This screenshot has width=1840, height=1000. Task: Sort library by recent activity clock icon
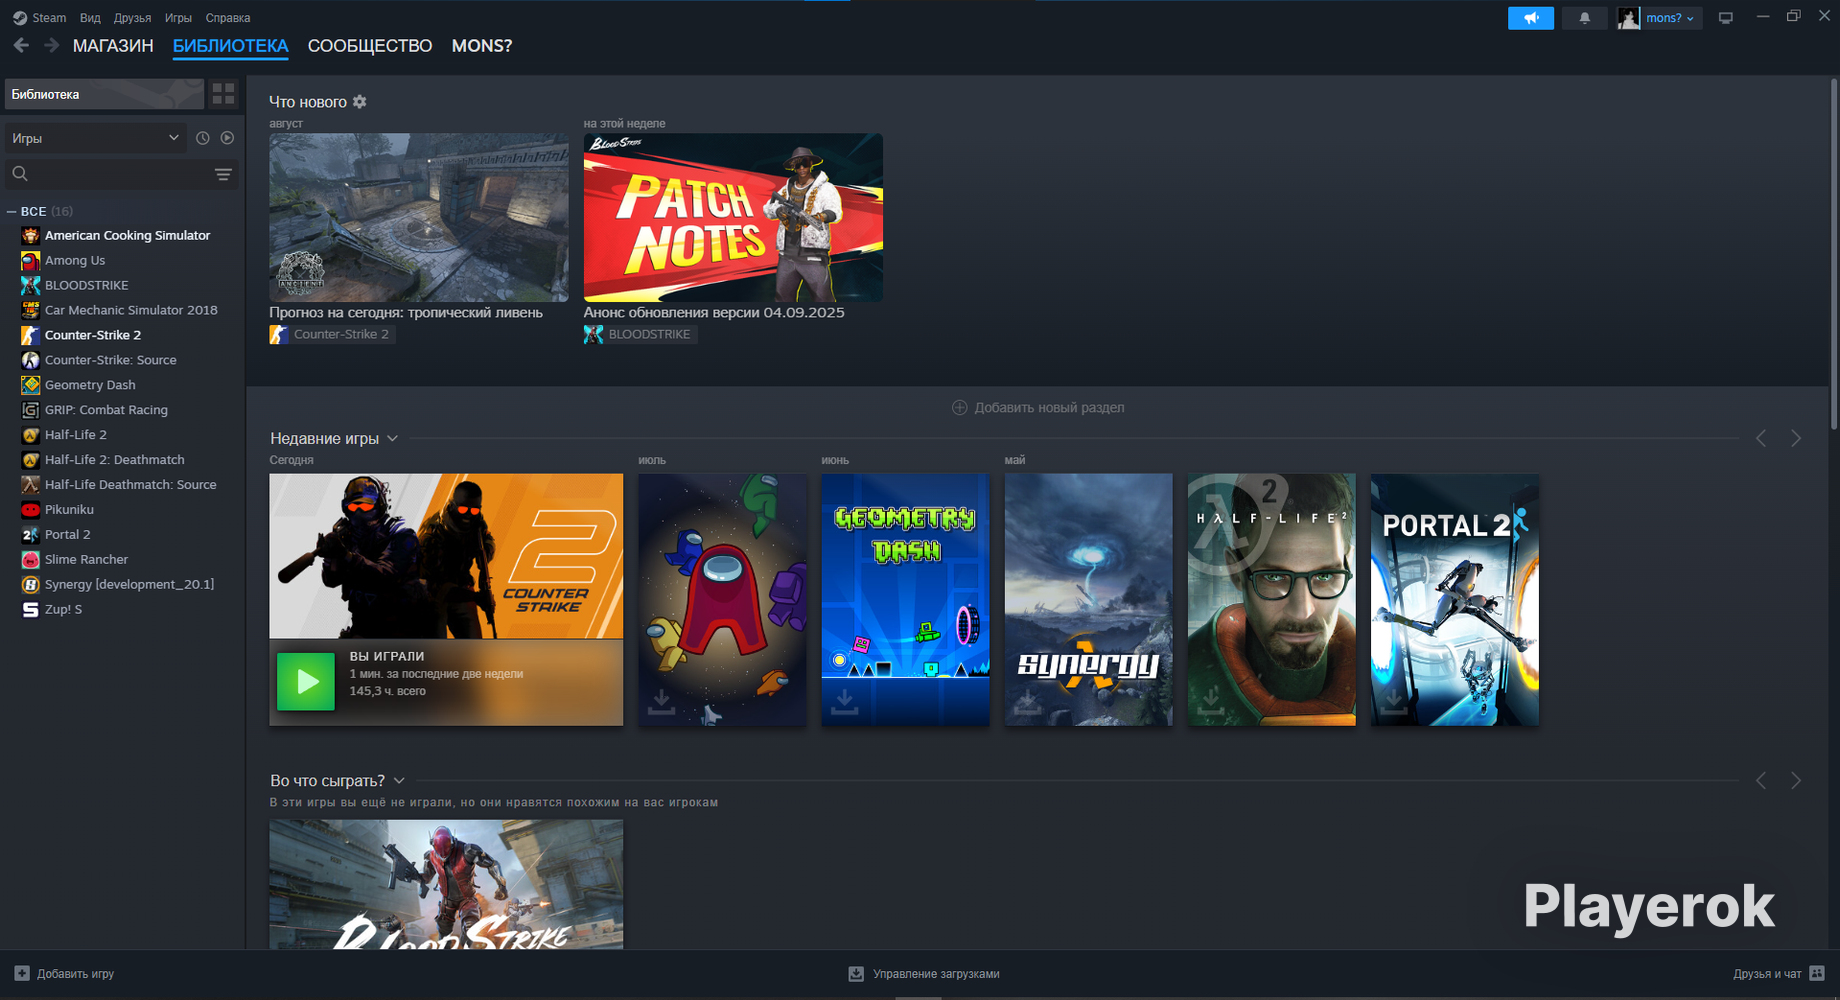[203, 138]
